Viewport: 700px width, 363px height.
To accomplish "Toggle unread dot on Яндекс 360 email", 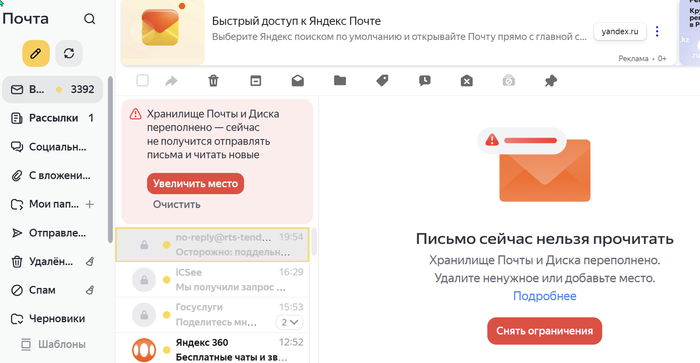I will (x=167, y=350).
